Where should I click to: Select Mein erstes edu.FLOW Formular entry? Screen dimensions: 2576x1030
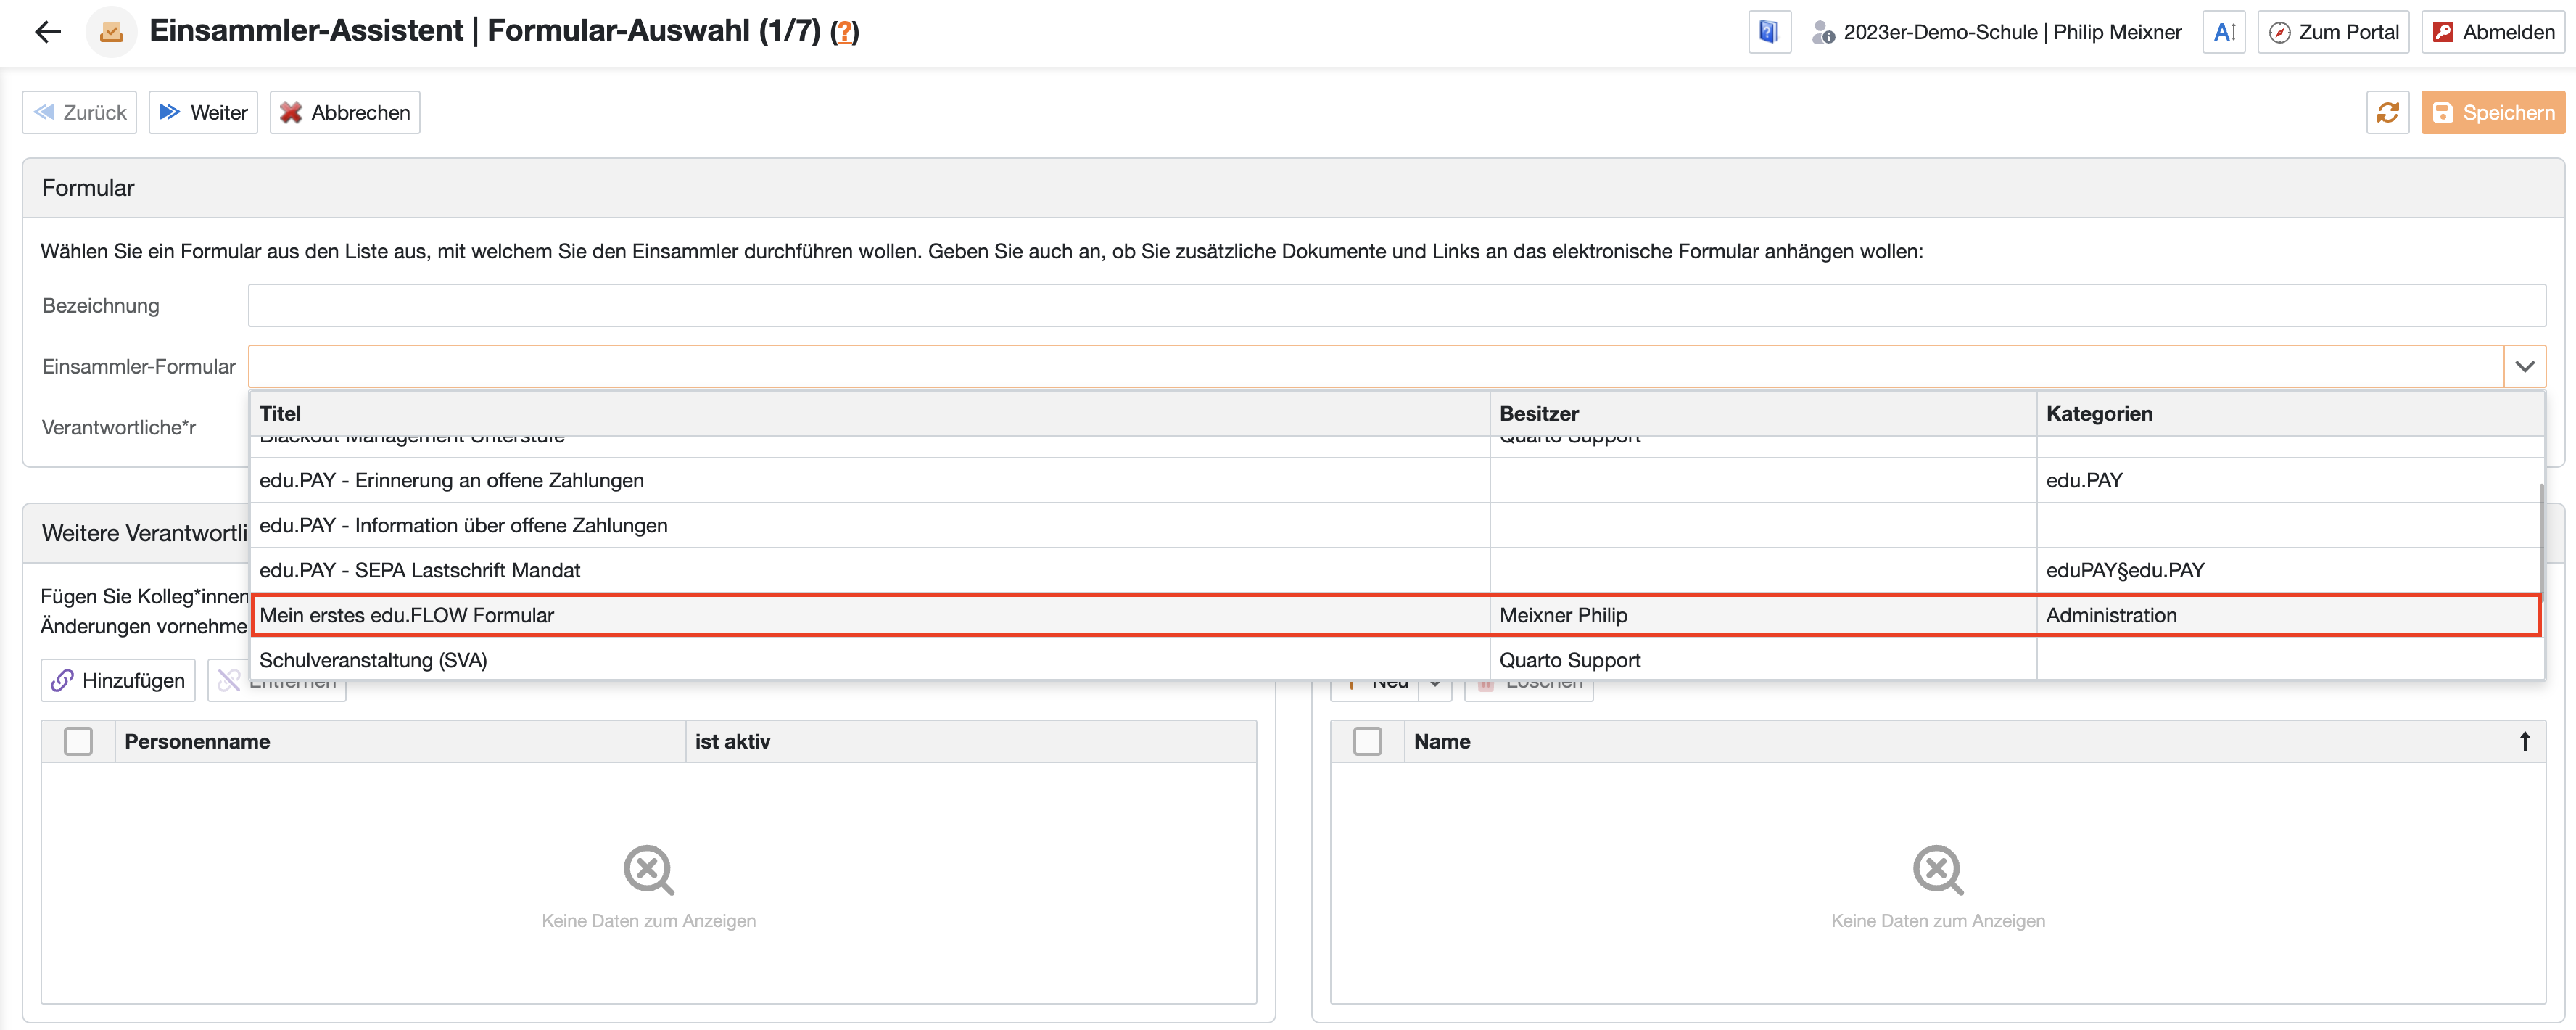(x=406, y=615)
